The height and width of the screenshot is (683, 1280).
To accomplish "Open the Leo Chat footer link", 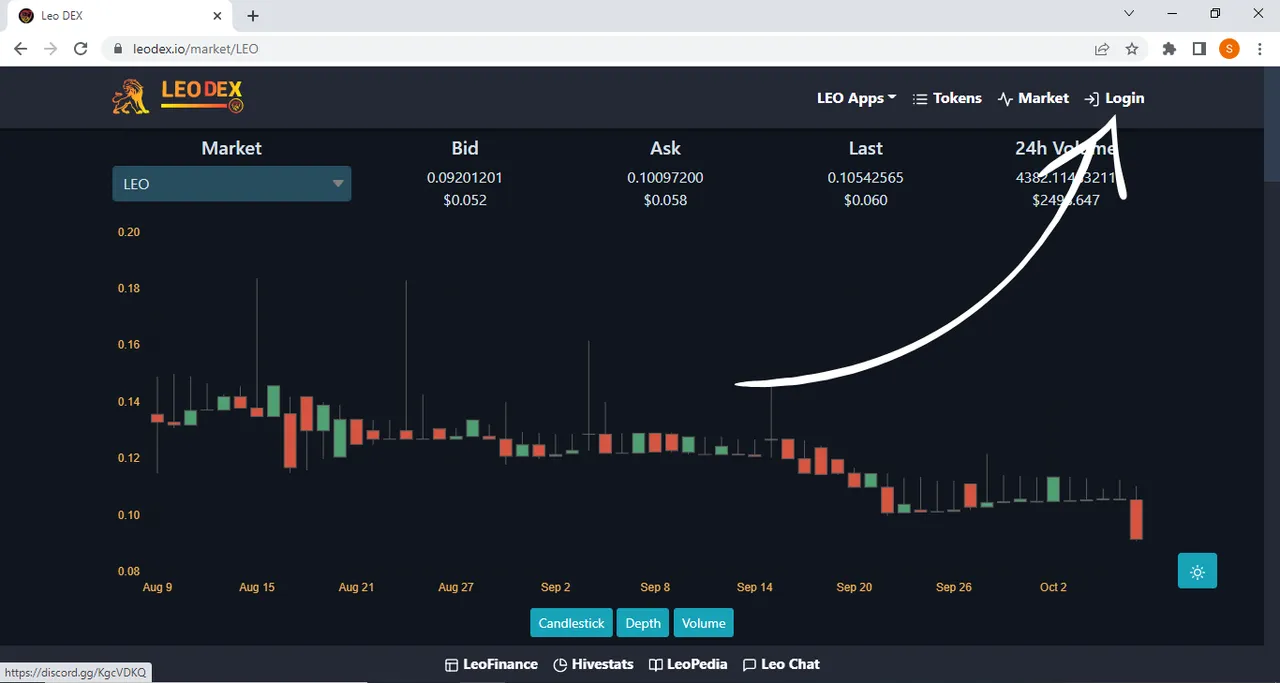I will point(781,664).
